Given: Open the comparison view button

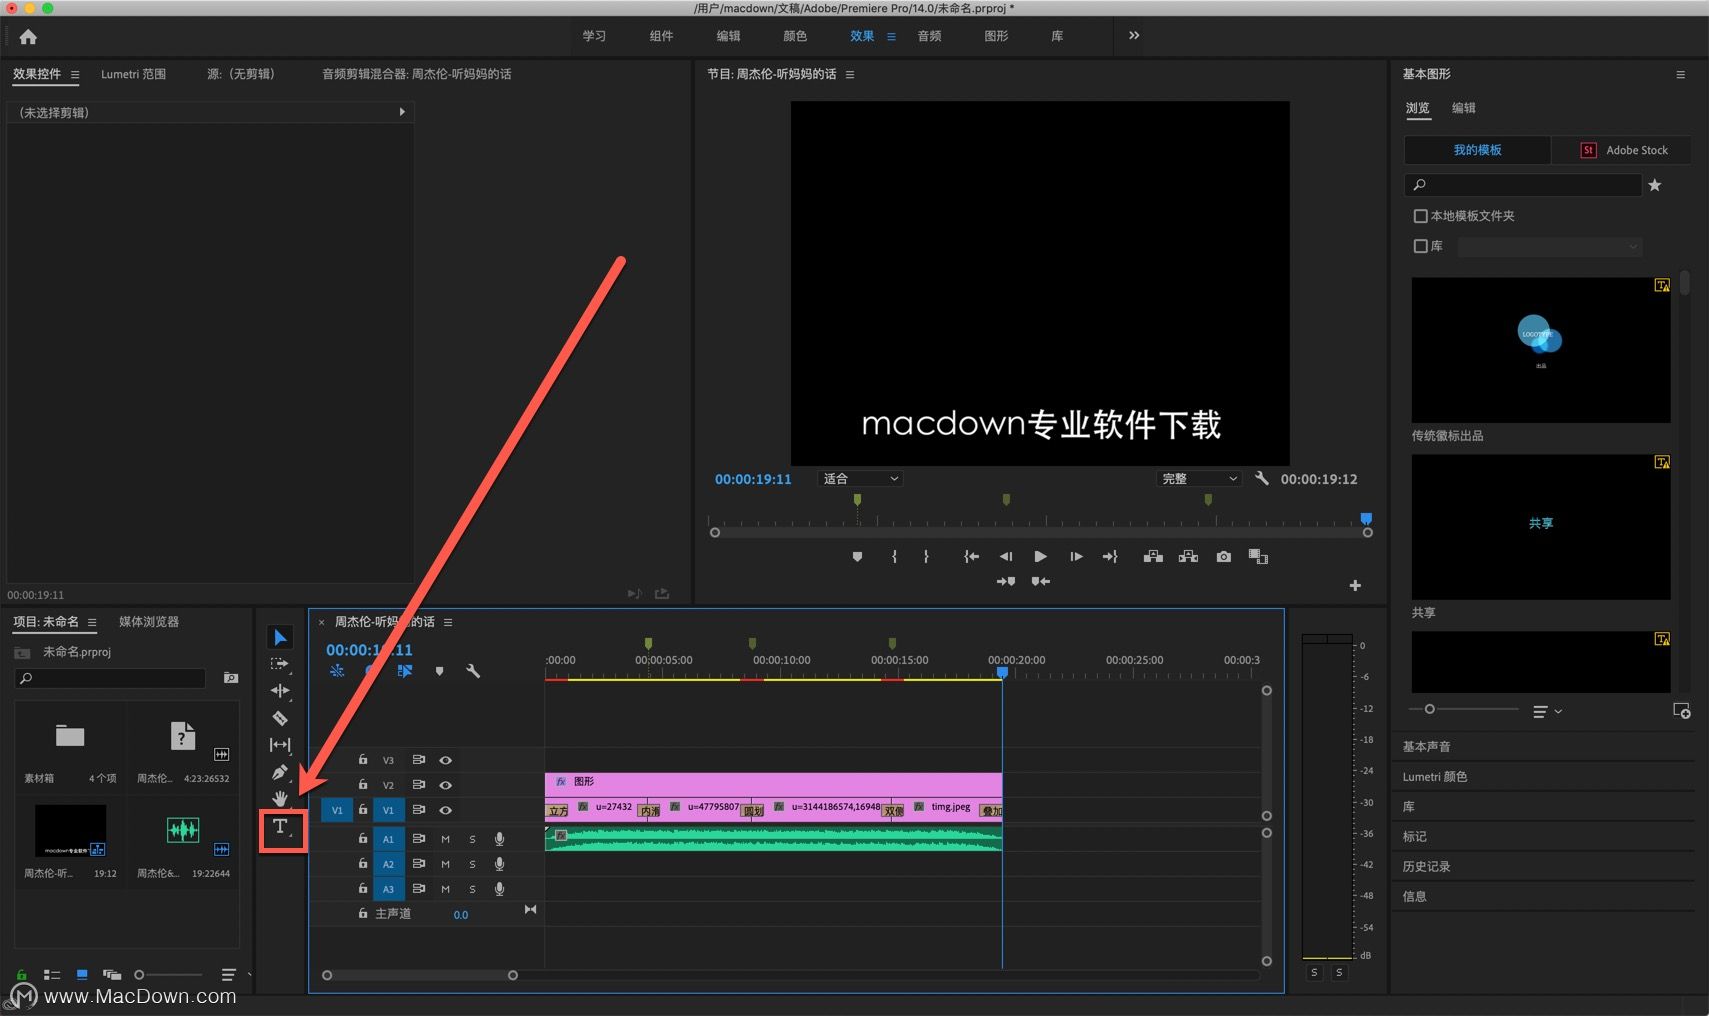Looking at the screenshot, I should [1258, 557].
